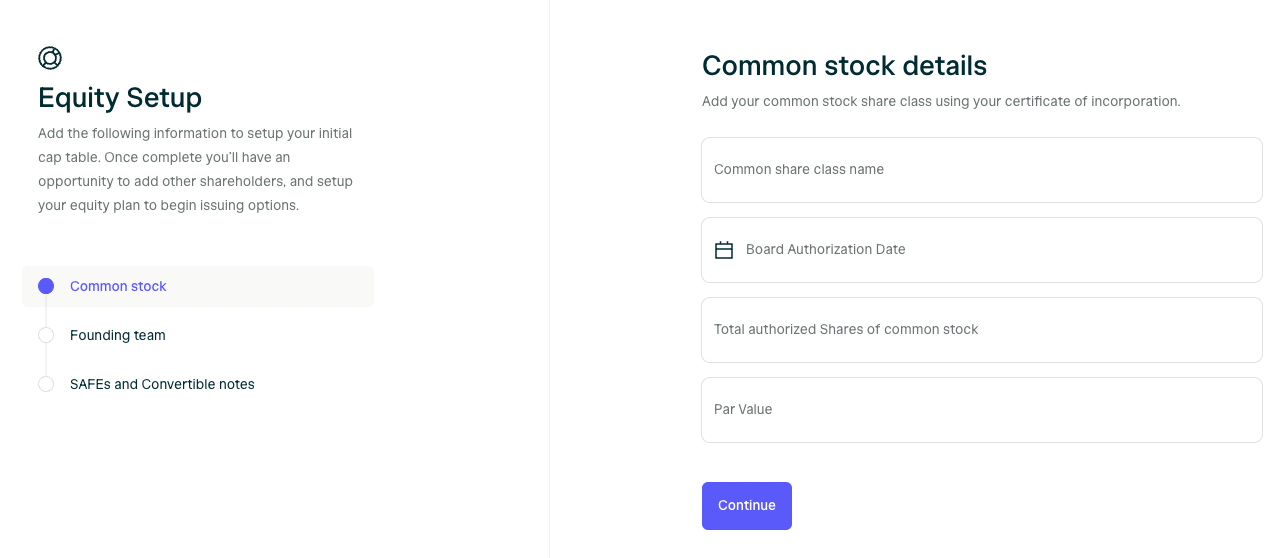Image resolution: width=1282 pixels, height=558 pixels.
Task: Click the Founding team step circle
Action: (x=46, y=335)
